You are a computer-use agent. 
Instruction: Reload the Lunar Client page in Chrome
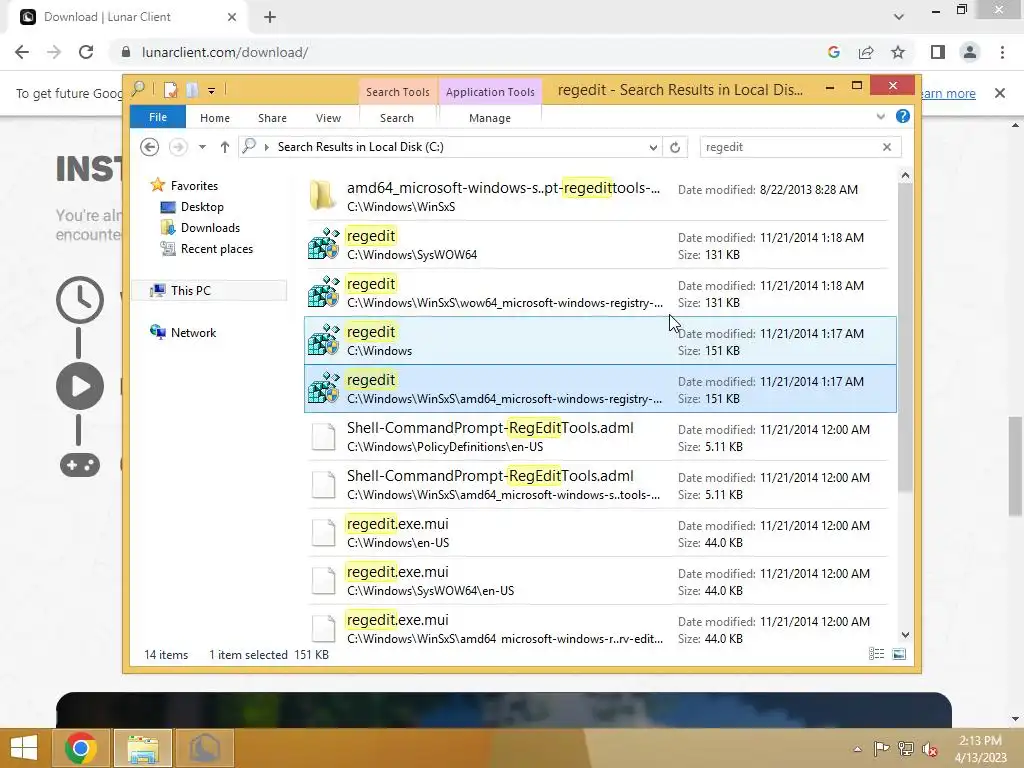click(86, 52)
